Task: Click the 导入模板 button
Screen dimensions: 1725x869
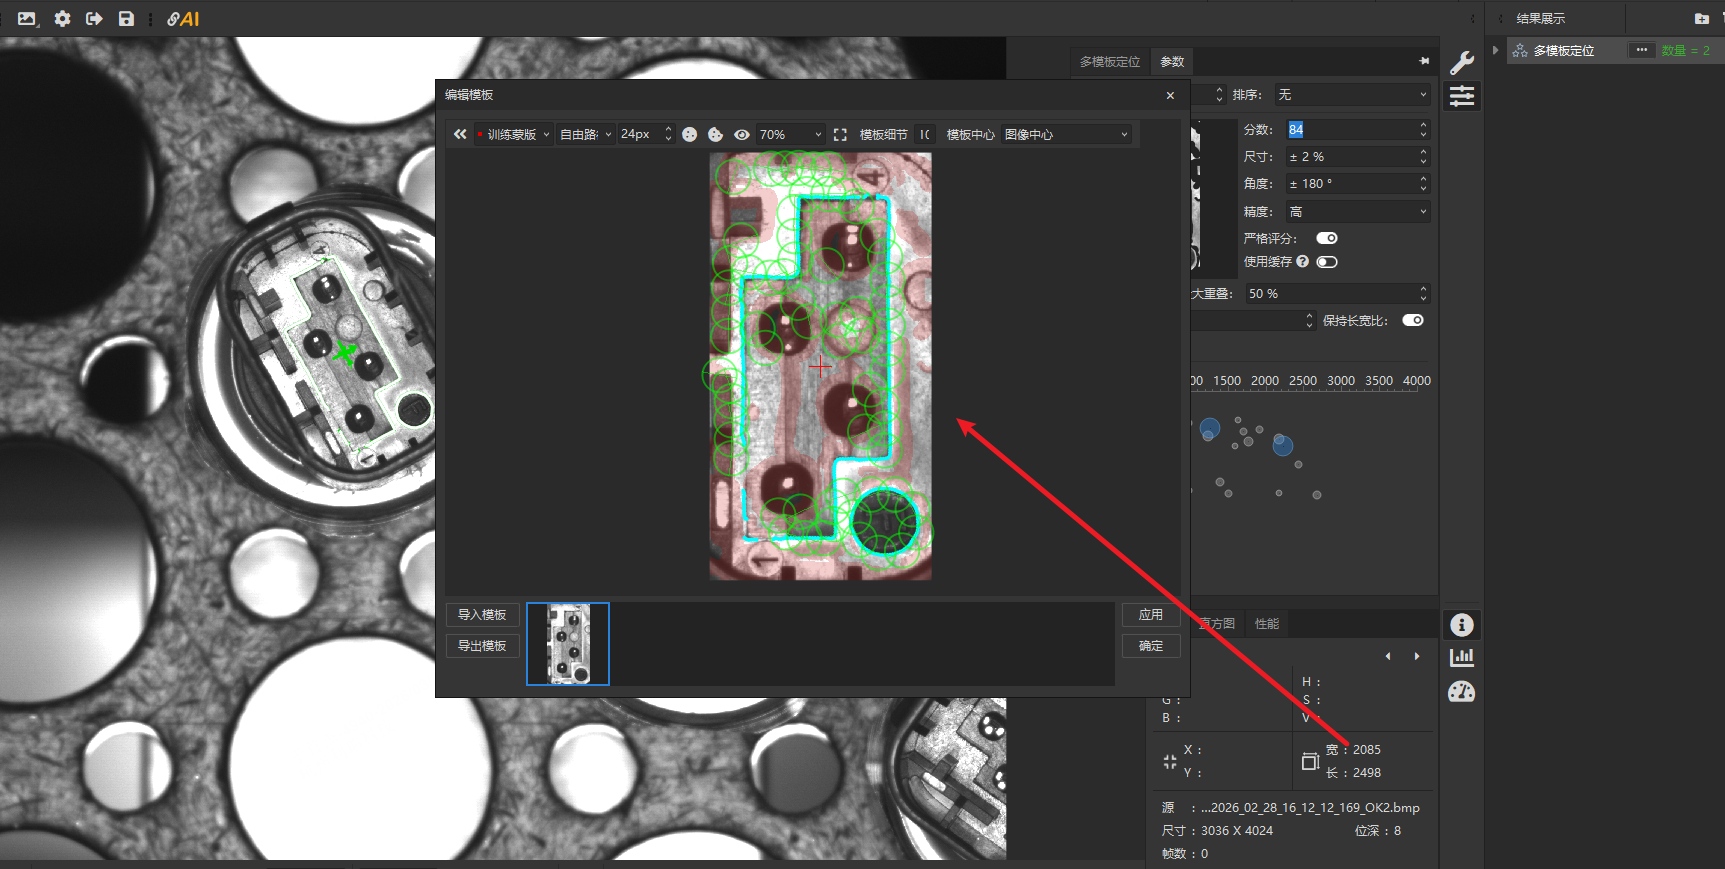Action: [x=482, y=615]
